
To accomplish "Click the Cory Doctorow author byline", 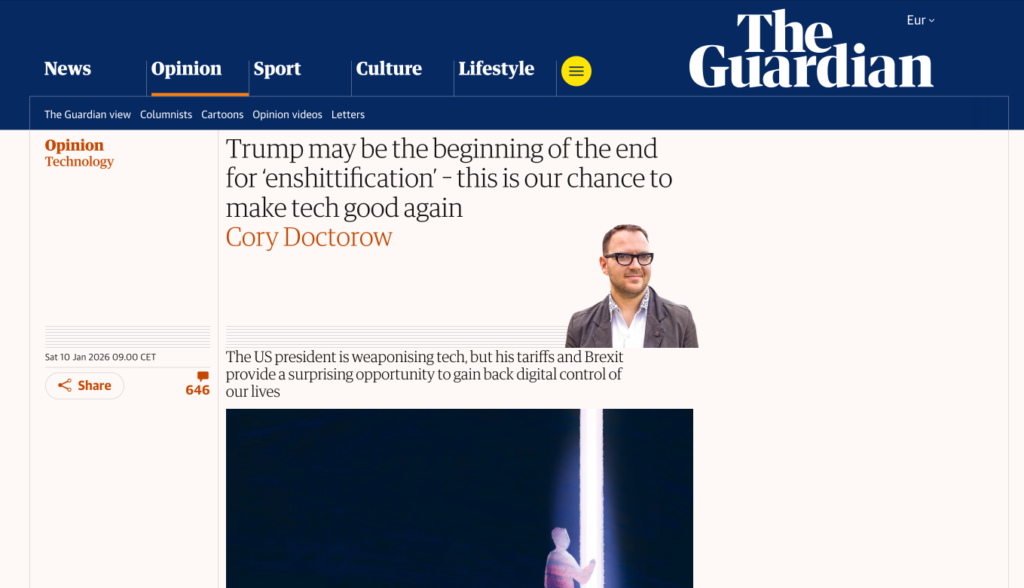I will (309, 237).
